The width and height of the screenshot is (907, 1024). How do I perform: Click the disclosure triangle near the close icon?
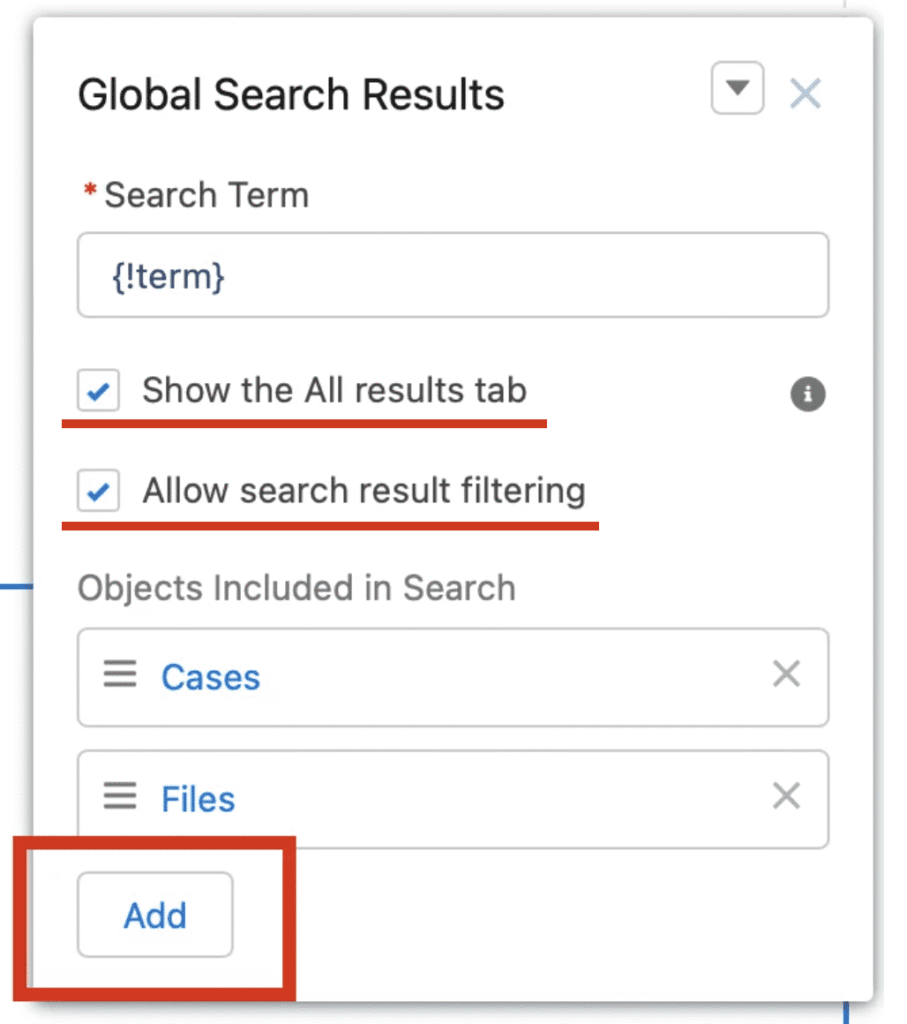coord(737,89)
